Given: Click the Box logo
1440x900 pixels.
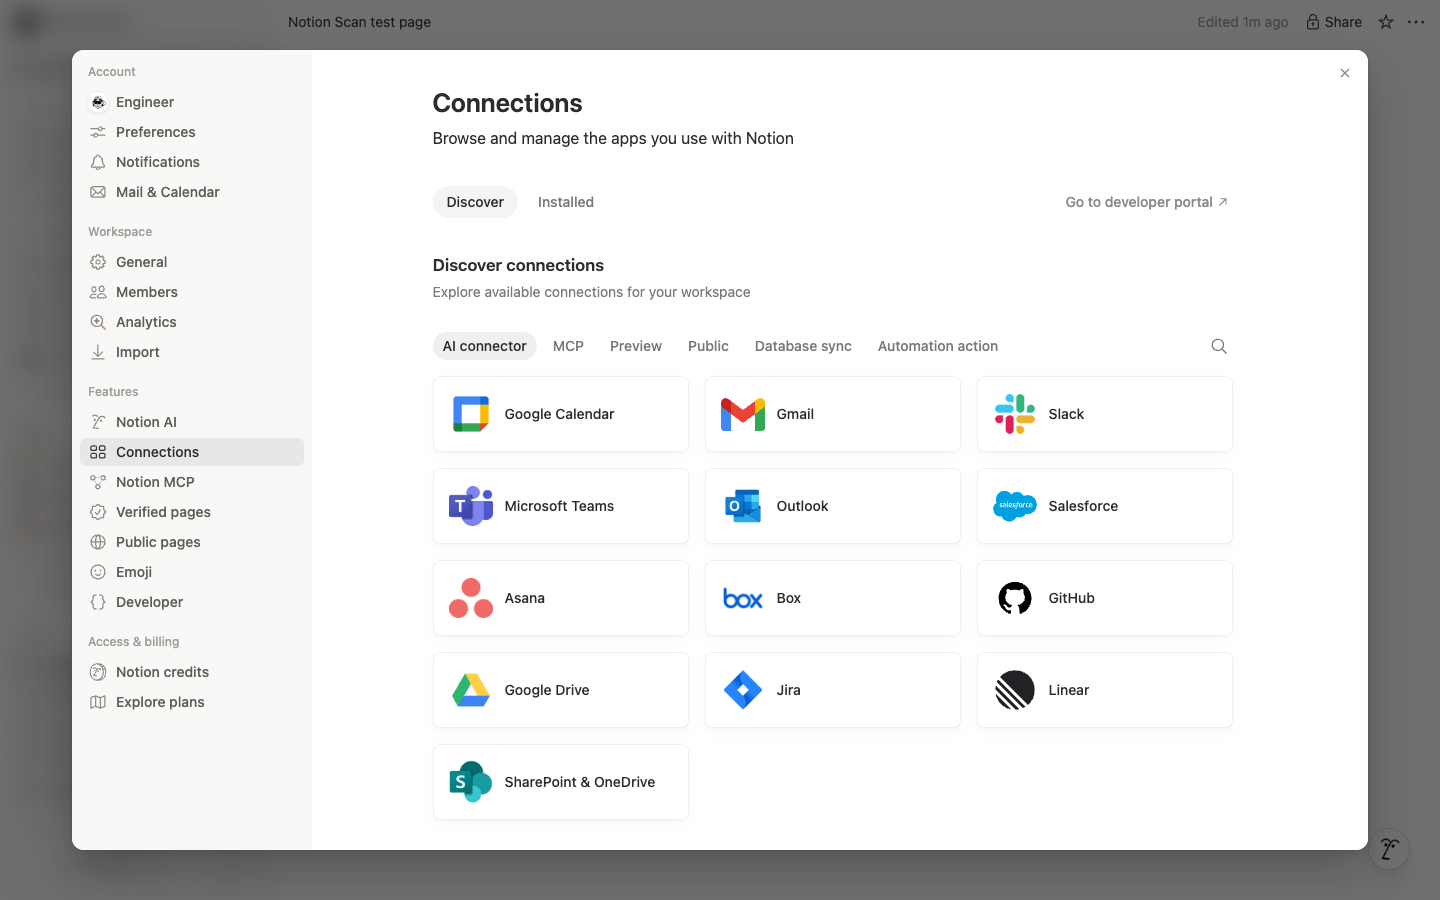Looking at the screenshot, I should [743, 598].
